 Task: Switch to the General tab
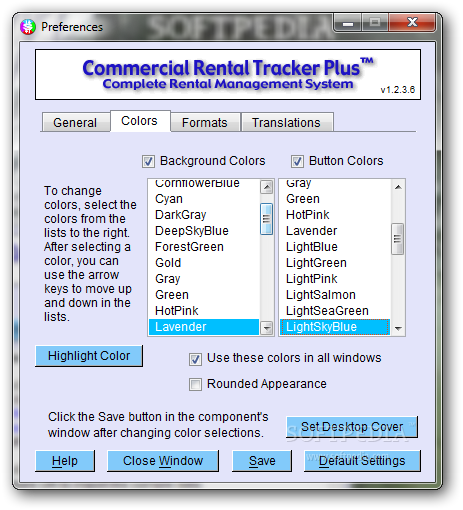click(x=75, y=122)
